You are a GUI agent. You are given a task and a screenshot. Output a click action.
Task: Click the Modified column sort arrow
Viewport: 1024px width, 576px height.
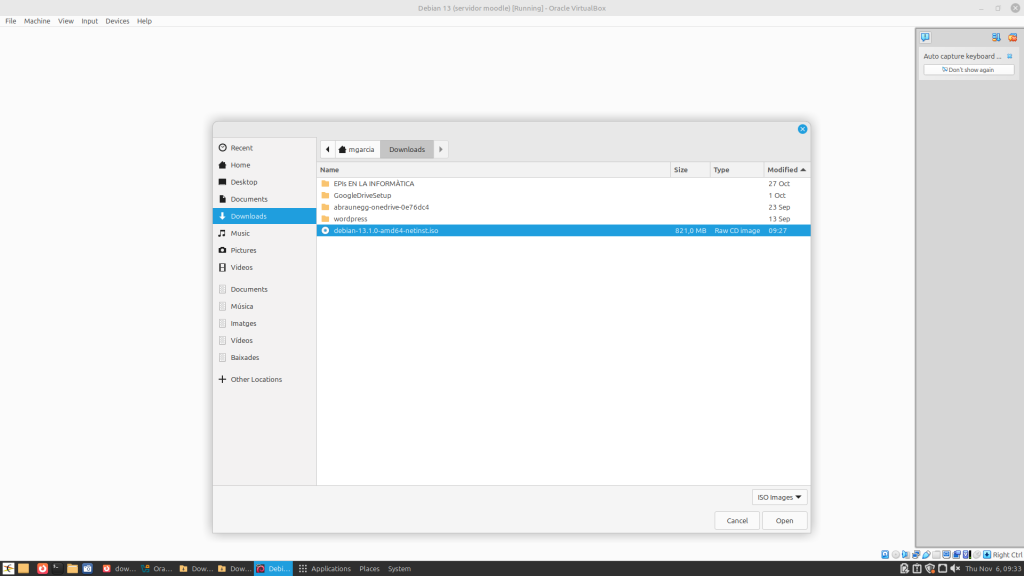pos(803,170)
